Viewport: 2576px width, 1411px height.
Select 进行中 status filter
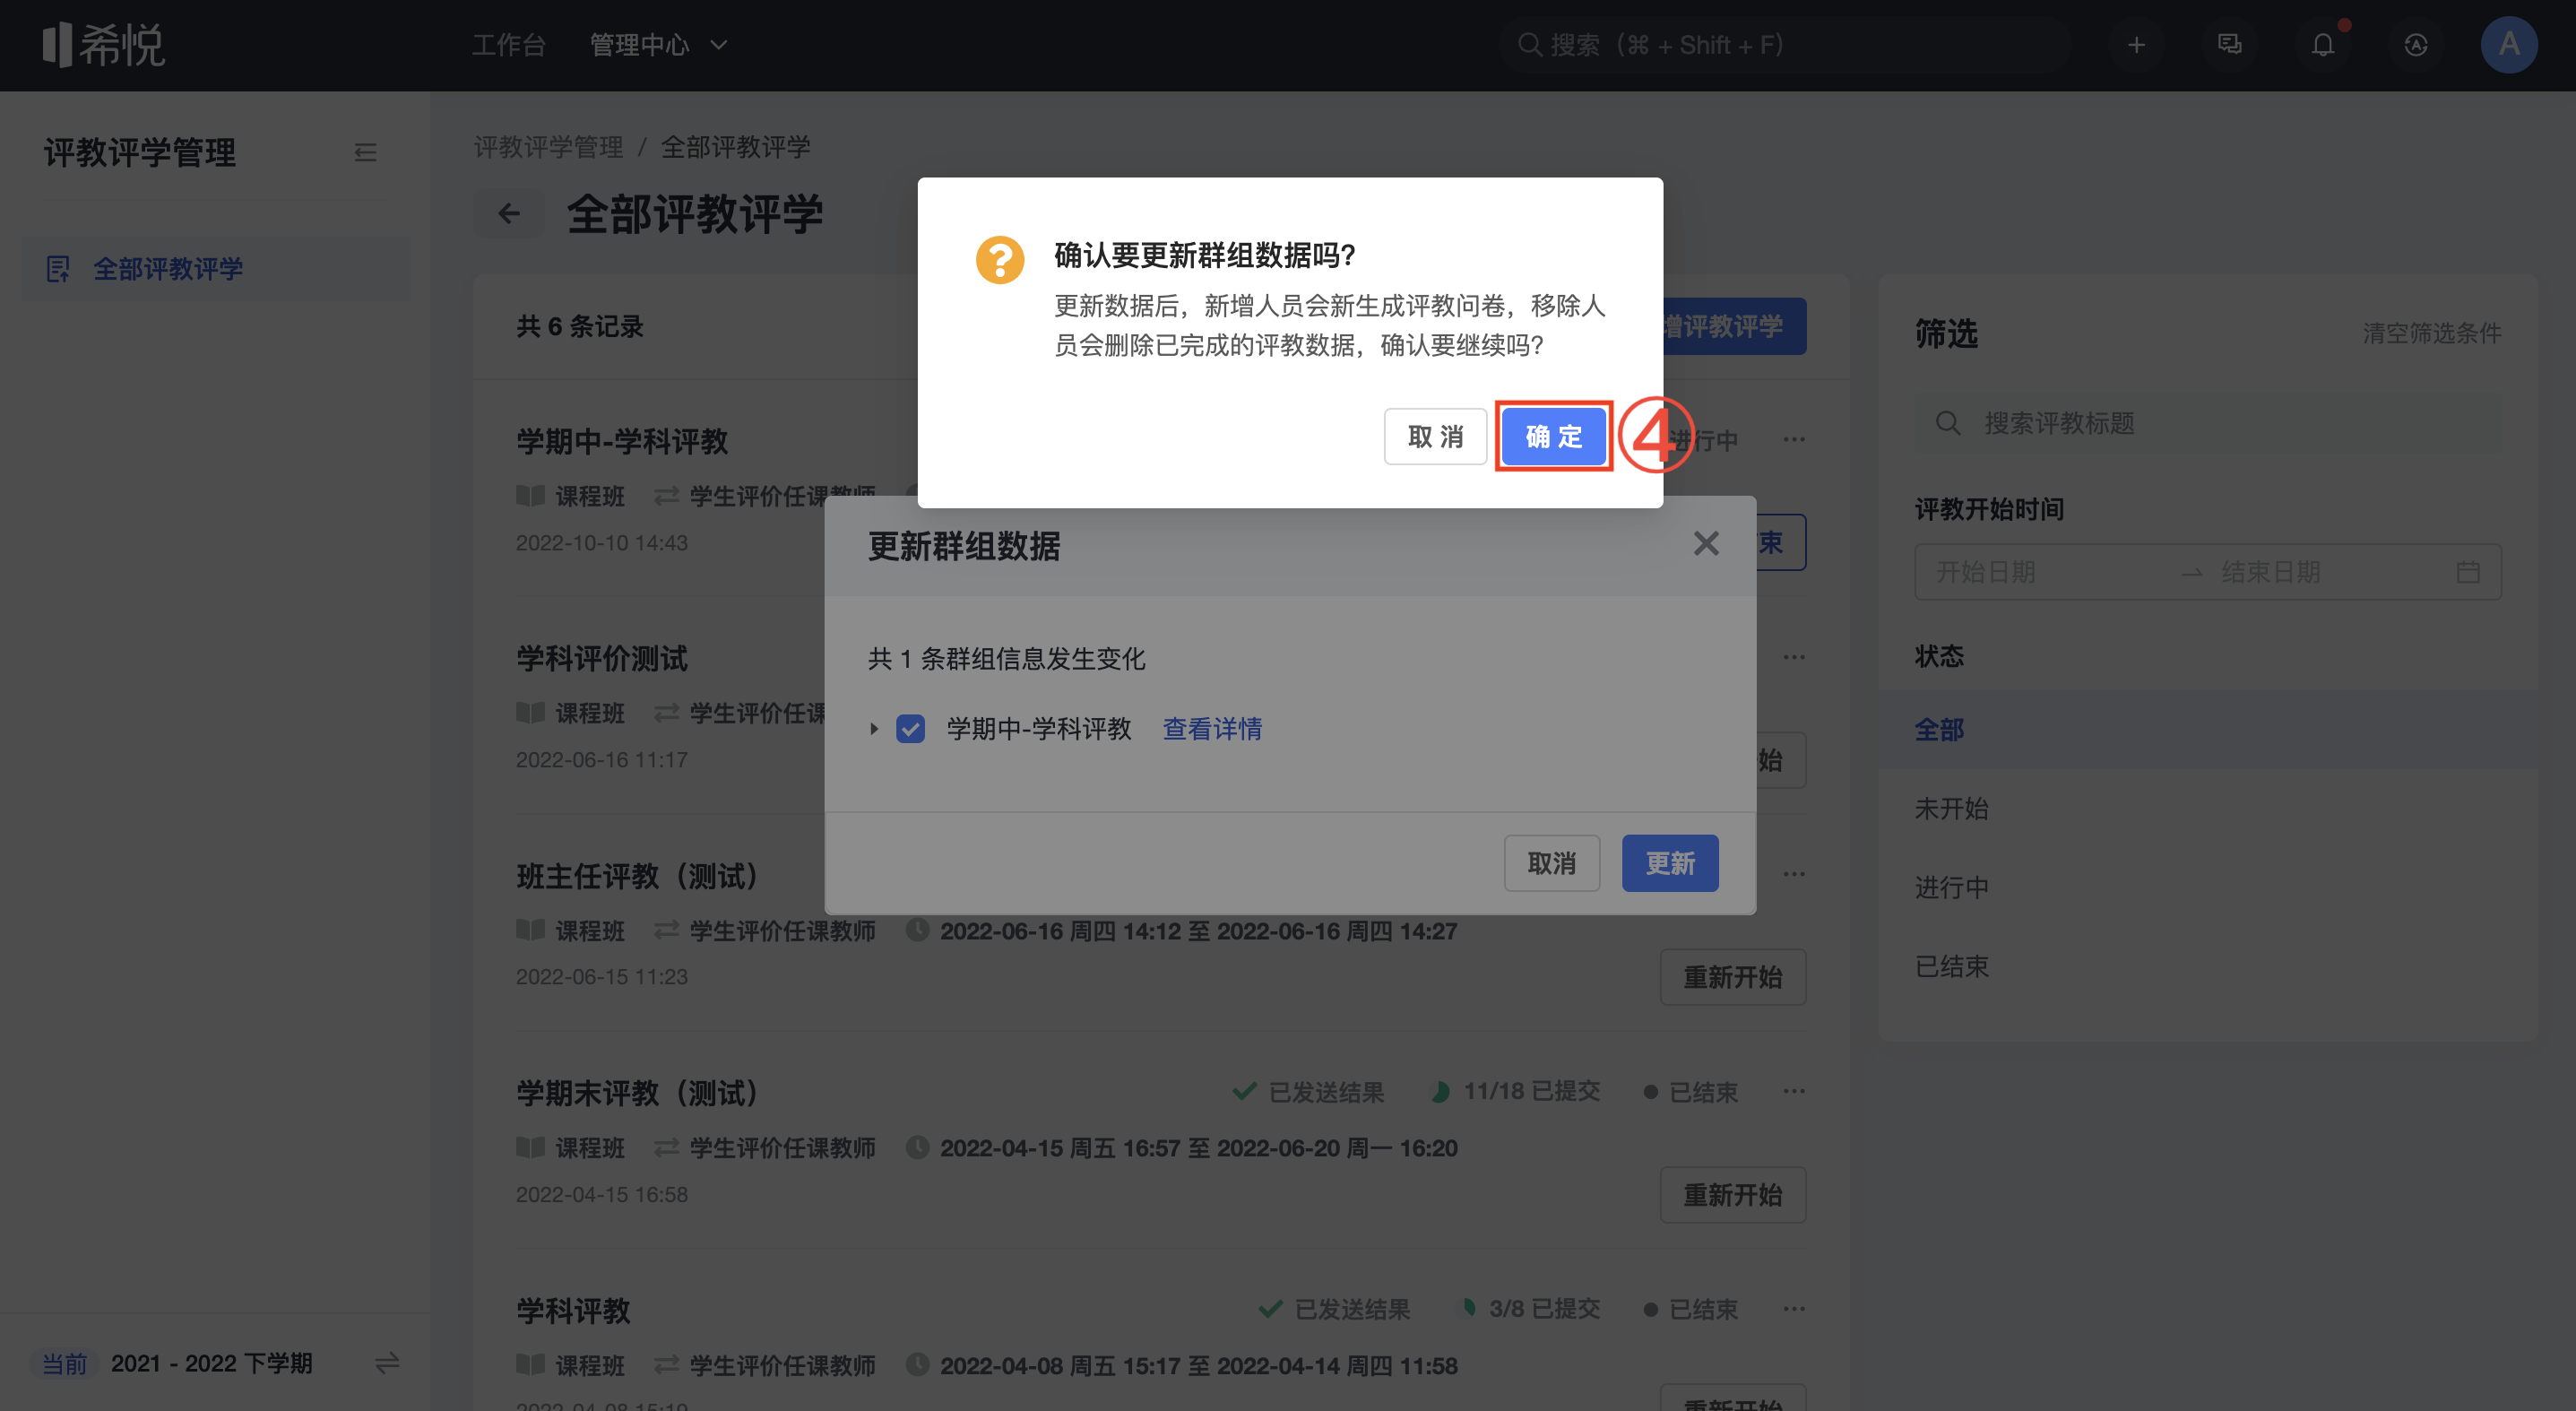pyautogui.click(x=2208, y=888)
